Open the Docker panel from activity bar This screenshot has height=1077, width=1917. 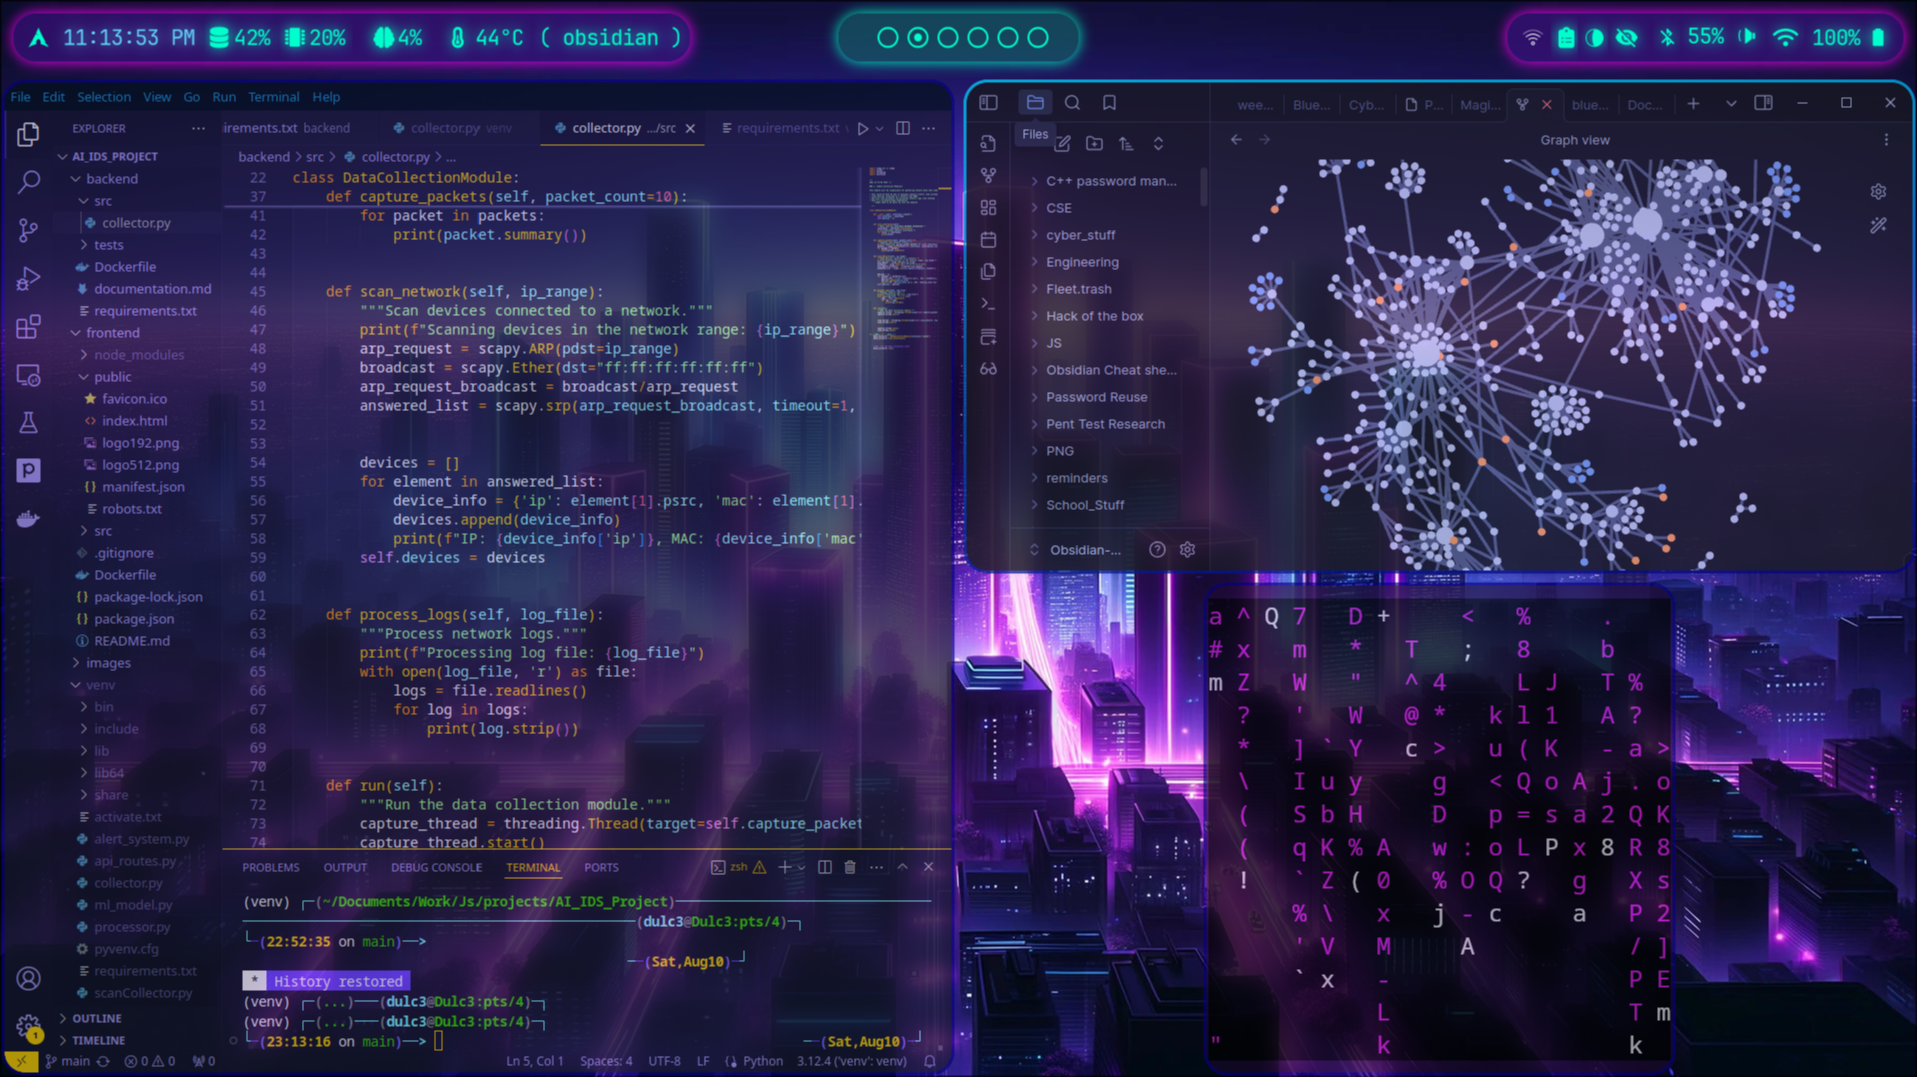pos(28,519)
